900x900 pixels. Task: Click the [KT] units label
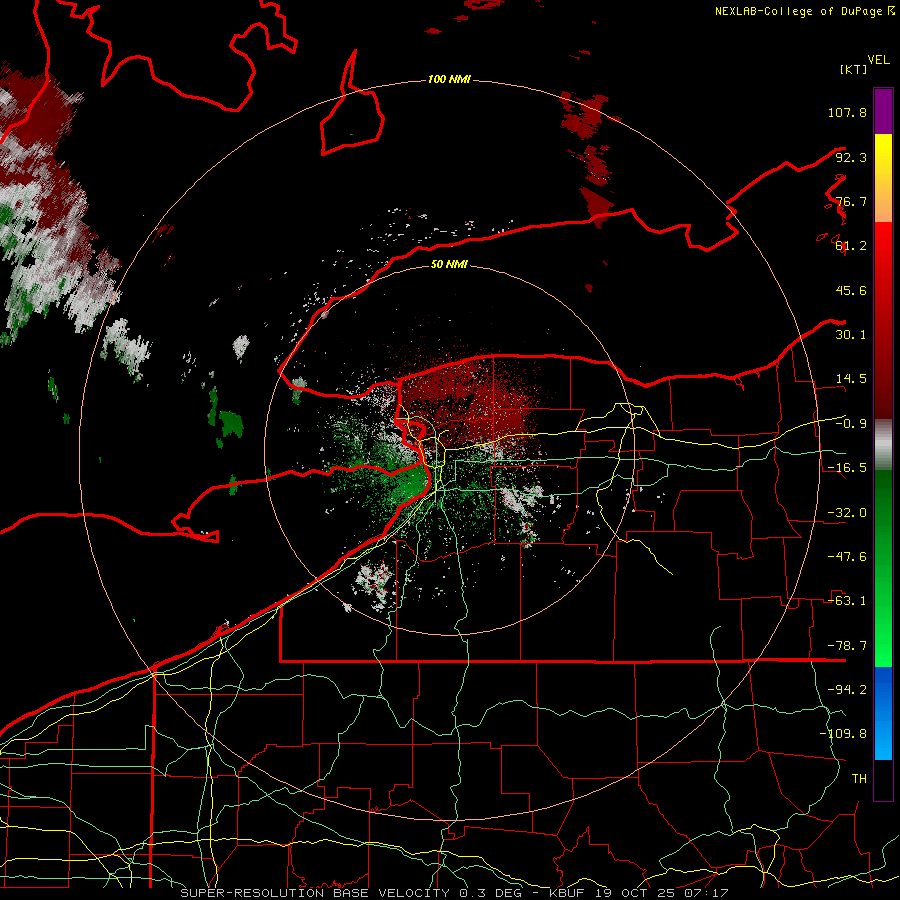pyautogui.click(x=854, y=69)
